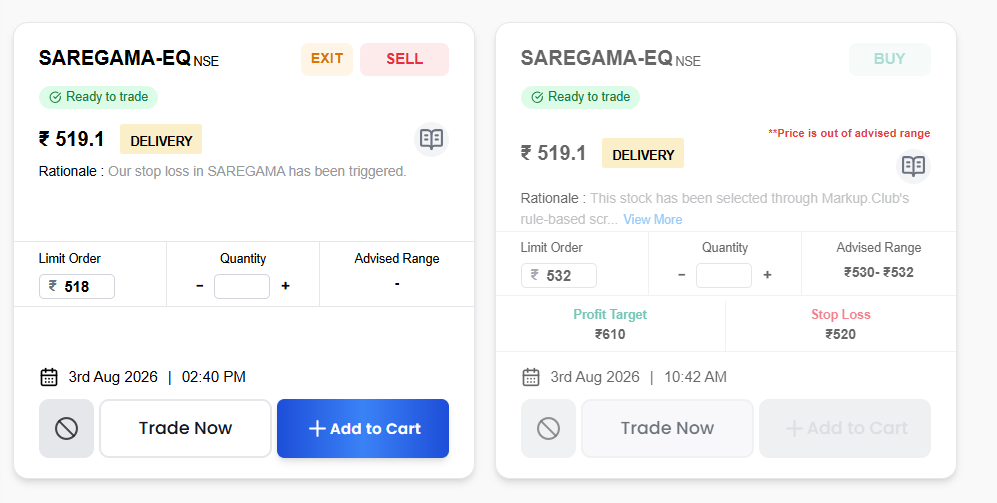Click the empty quantity field on SELL card
Viewport: 997px width, 503px height.
coord(242,287)
